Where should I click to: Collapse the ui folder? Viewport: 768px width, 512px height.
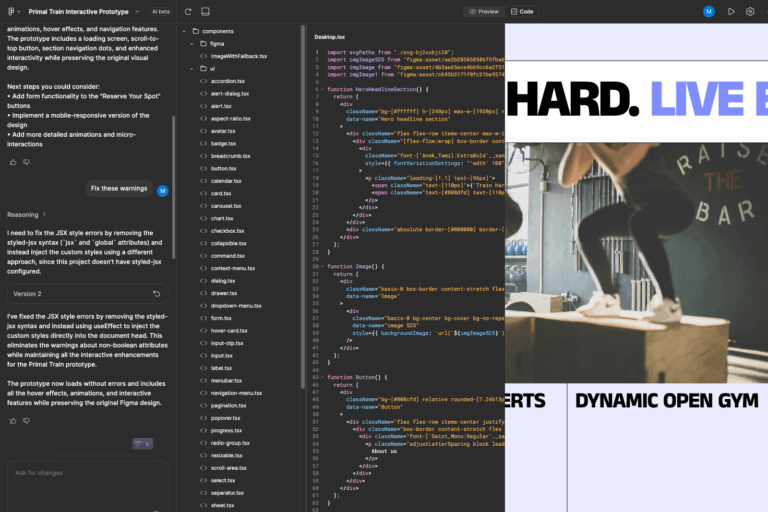click(192, 69)
